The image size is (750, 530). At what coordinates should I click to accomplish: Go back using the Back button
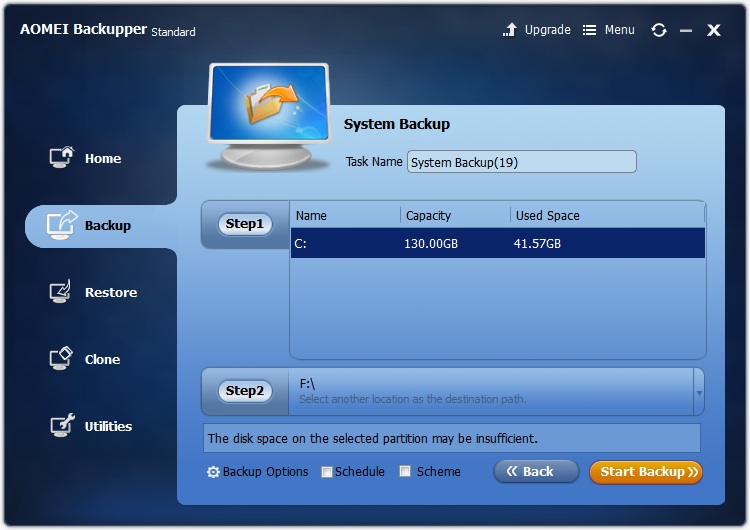click(536, 472)
